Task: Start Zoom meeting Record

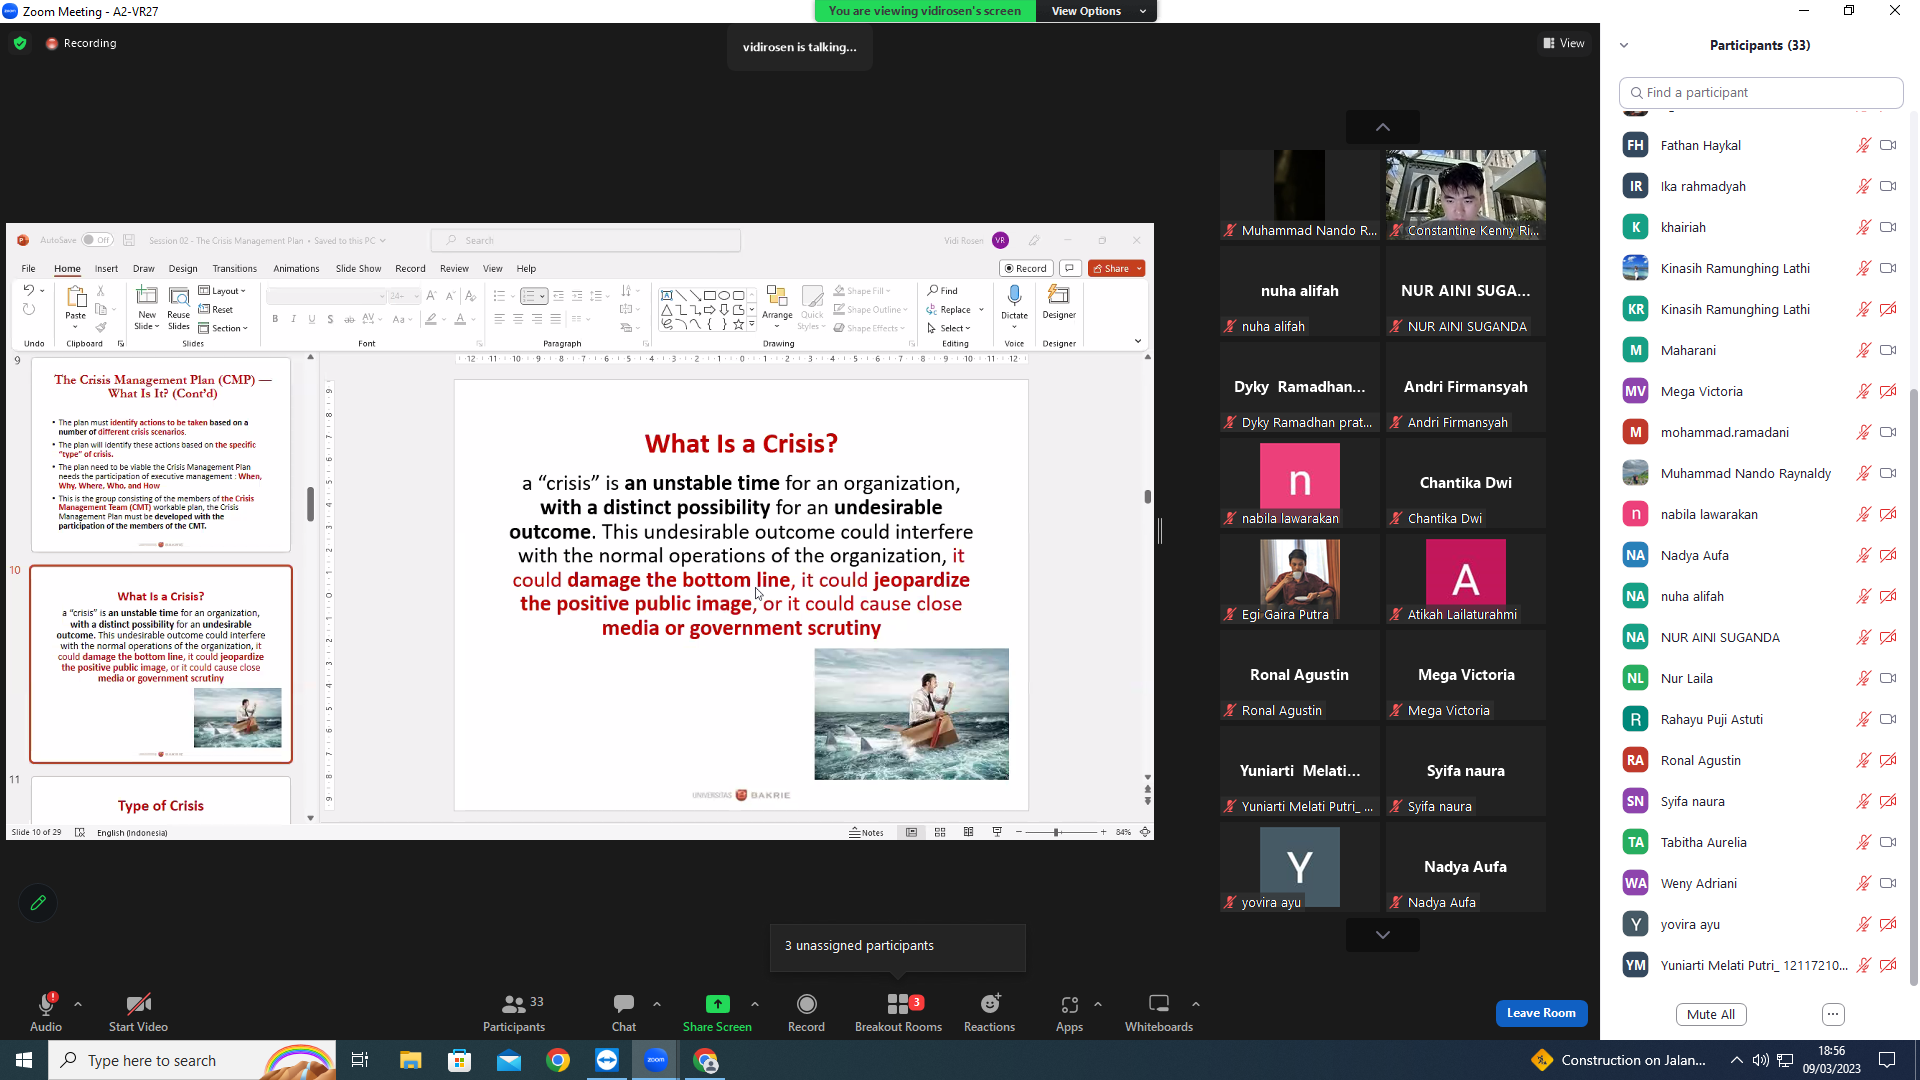Action: point(806,1011)
